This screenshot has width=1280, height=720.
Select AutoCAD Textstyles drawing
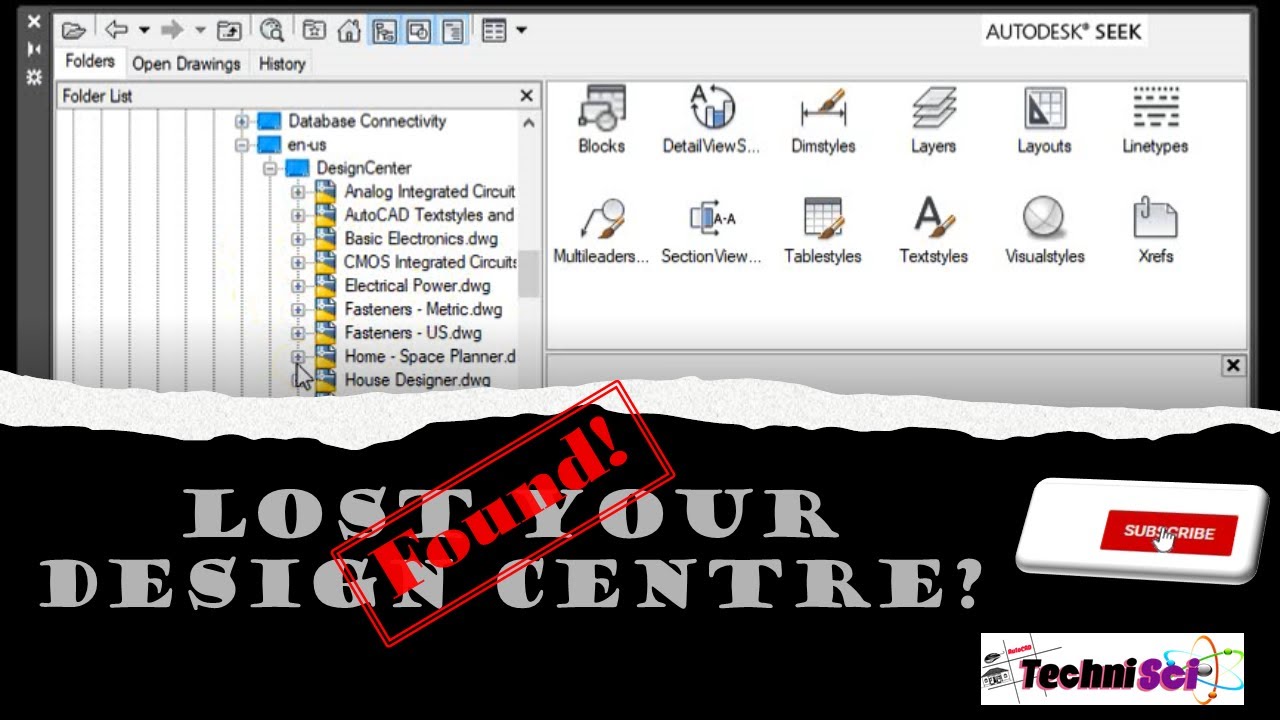[429, 215]
